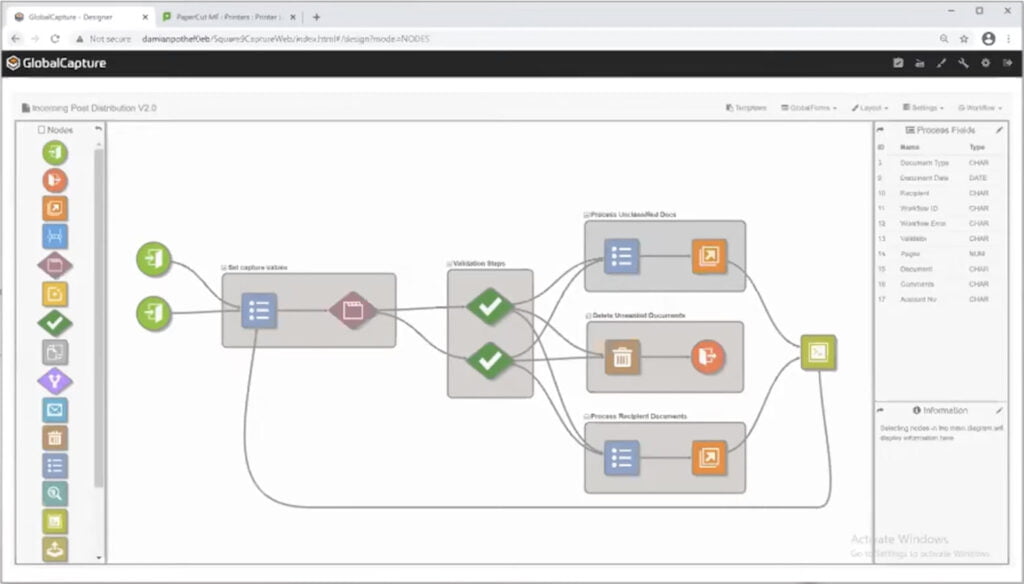Click the pencil icon in Information panel header
The image size is (1024, 584).
click(999, 410)
